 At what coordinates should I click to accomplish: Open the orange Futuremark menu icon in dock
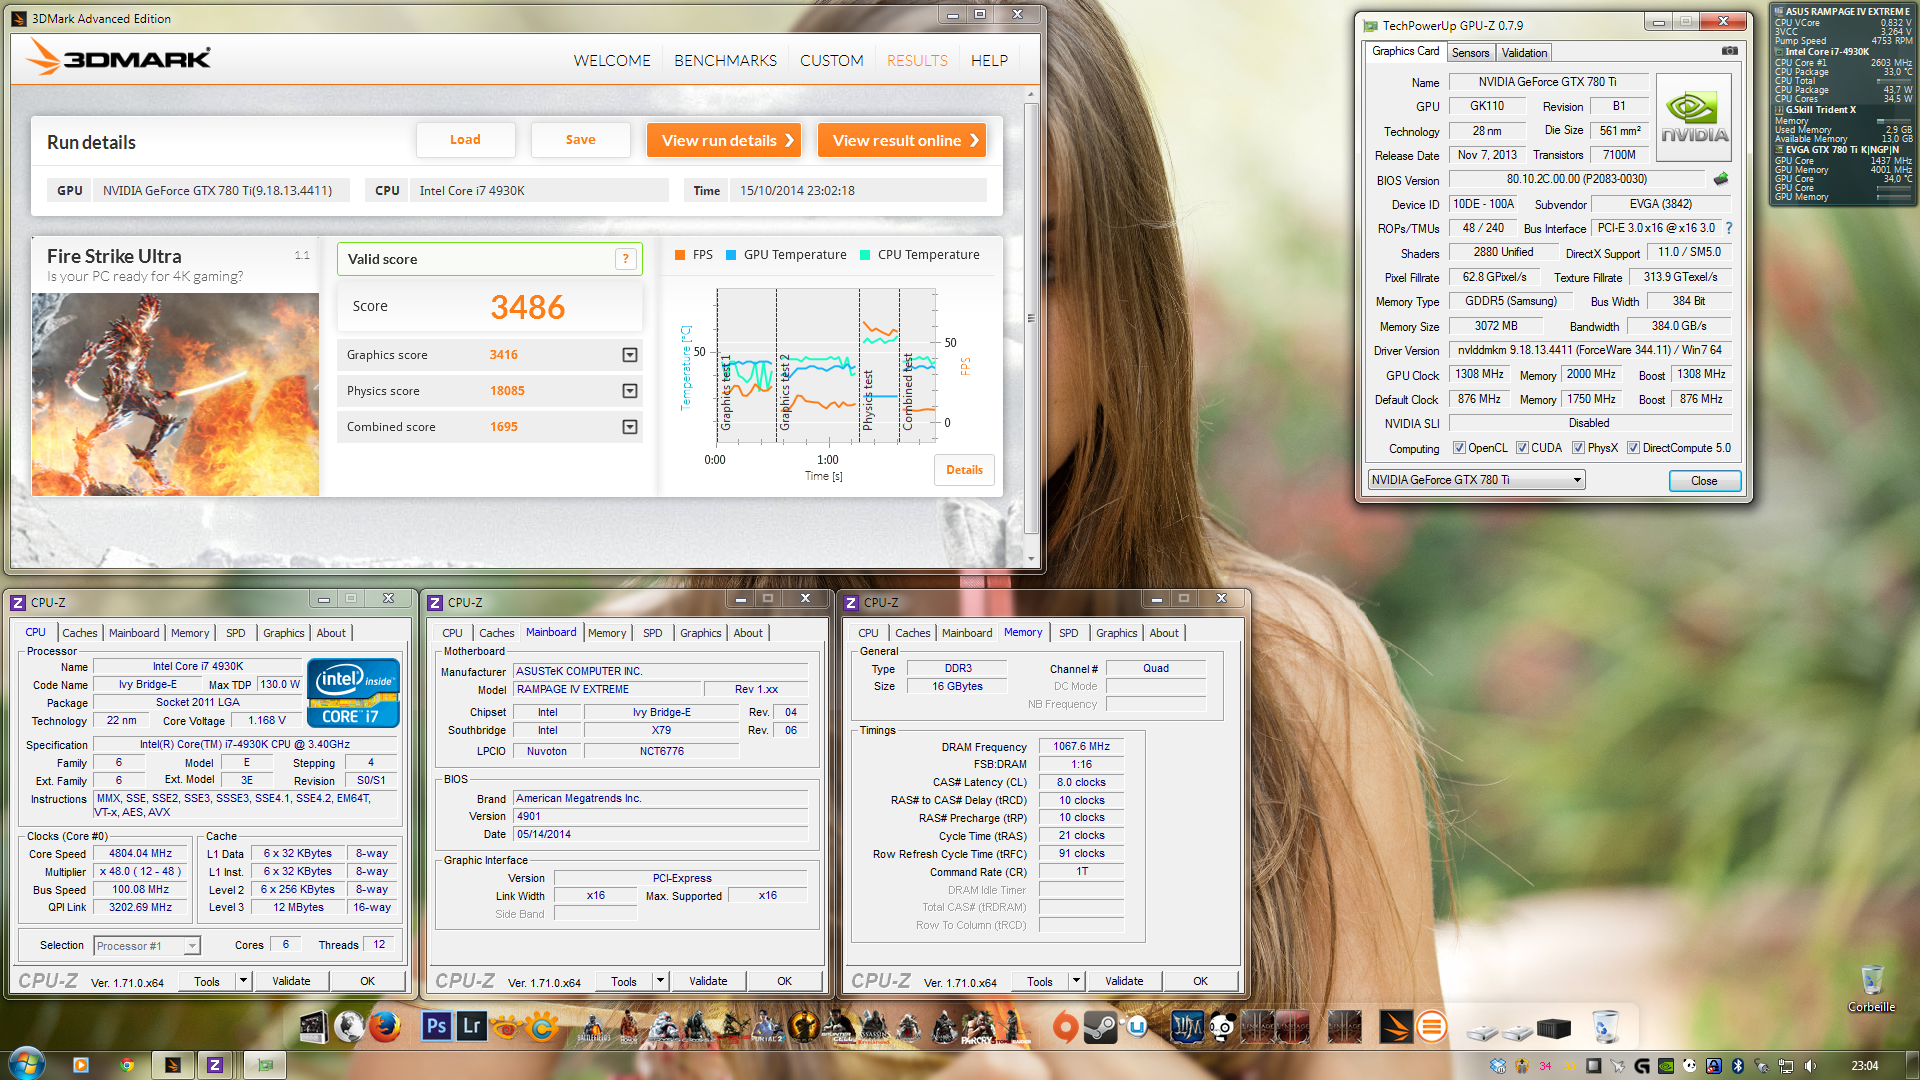(1432, 1027)
